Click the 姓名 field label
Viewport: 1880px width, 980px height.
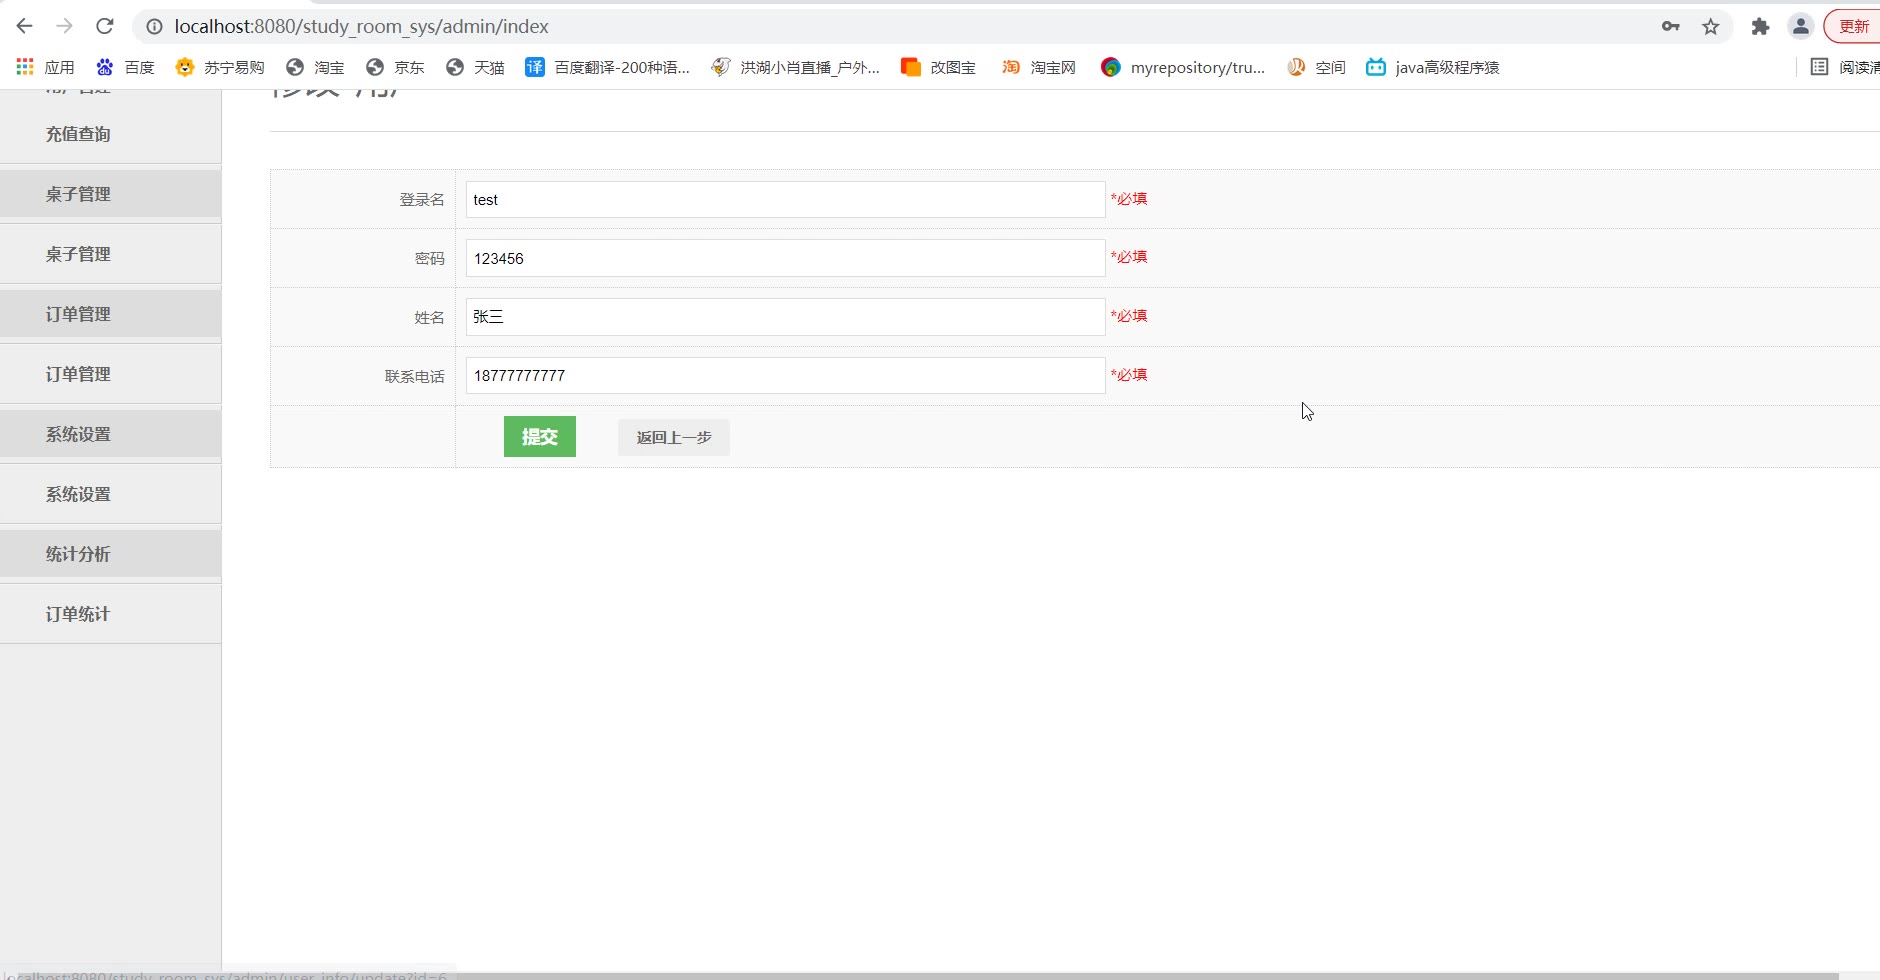(x=430, y=318)
